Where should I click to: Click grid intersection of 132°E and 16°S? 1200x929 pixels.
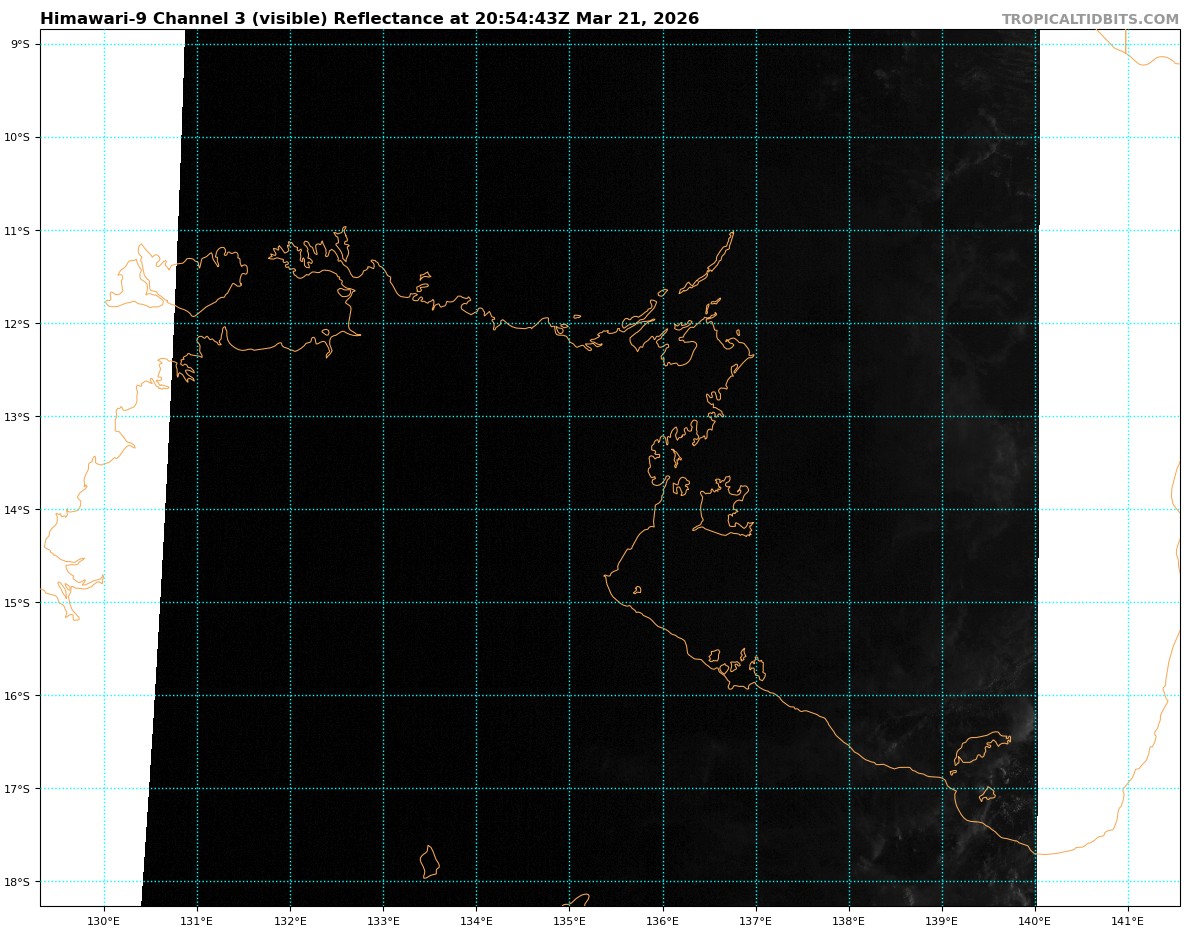290,696
